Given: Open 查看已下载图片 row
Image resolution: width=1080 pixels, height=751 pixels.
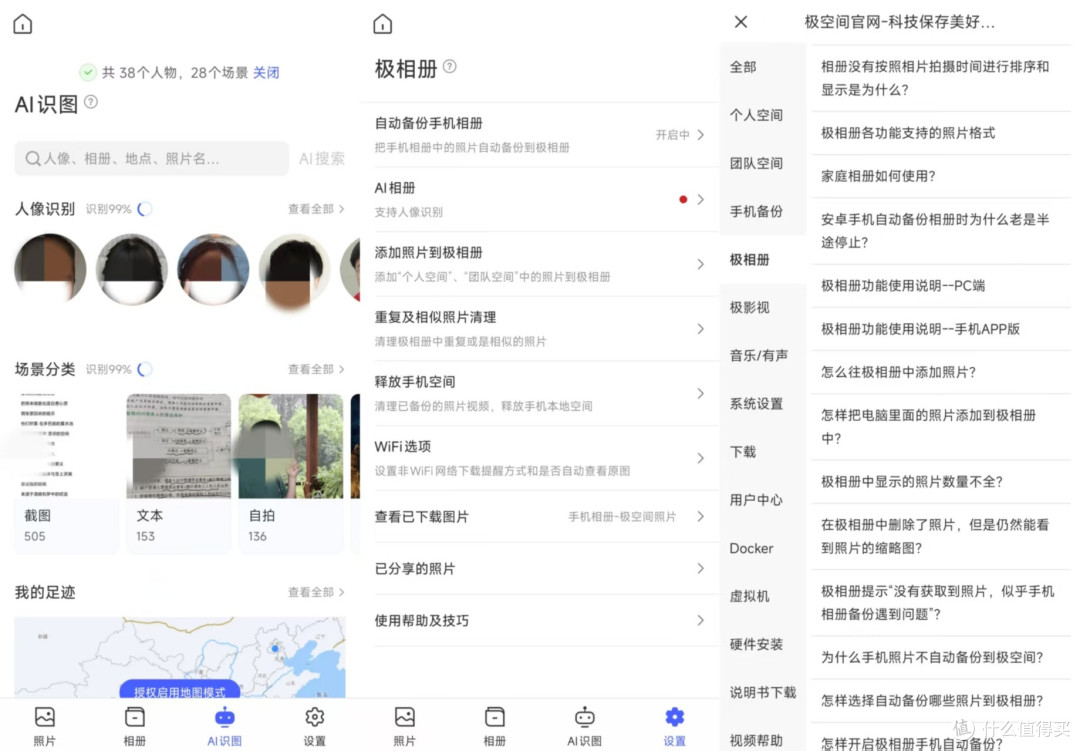Looking at the screenshot, I should click(541, 517).
